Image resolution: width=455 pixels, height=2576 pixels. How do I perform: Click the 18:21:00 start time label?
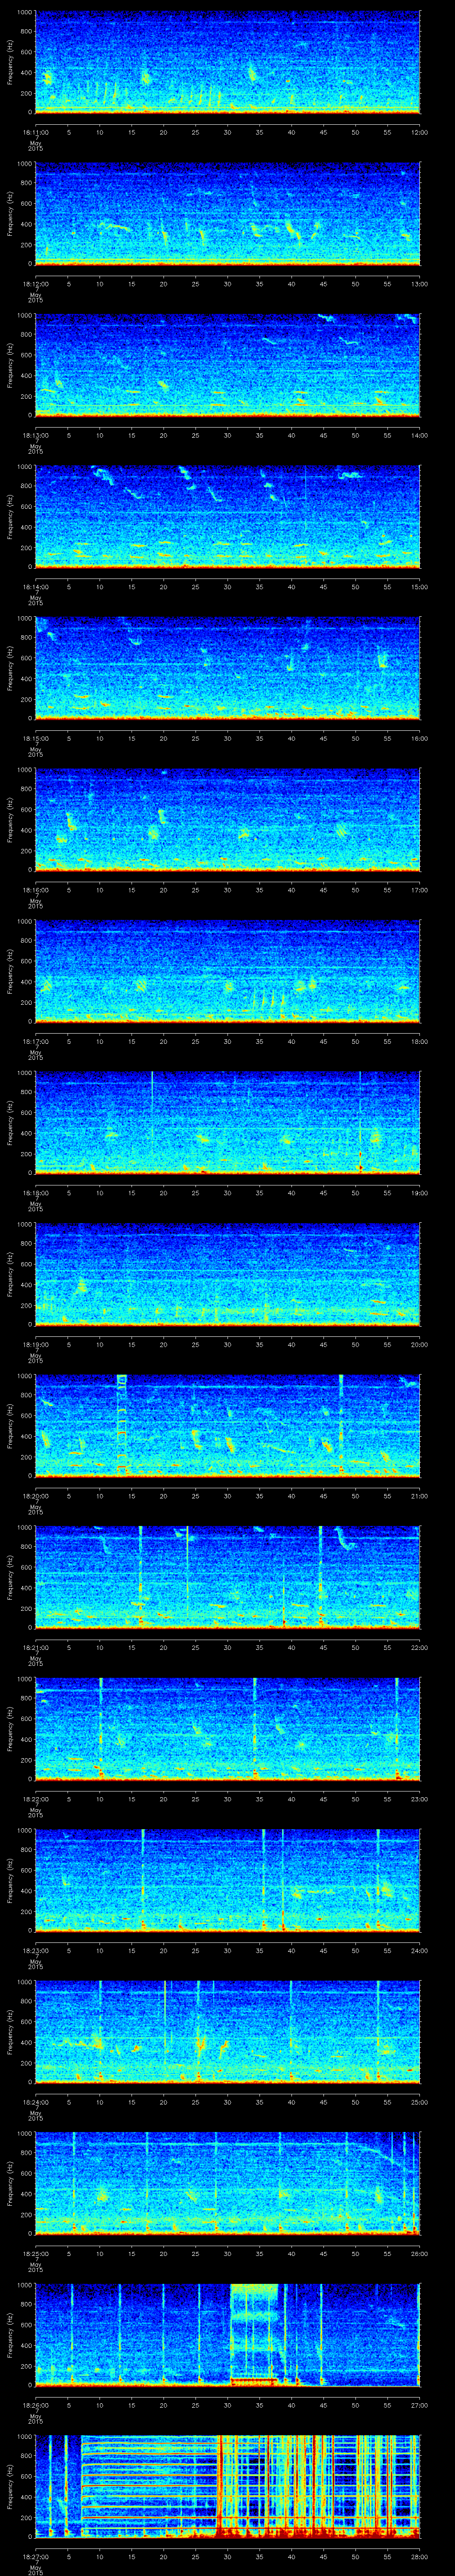[x=35, y=1648]
